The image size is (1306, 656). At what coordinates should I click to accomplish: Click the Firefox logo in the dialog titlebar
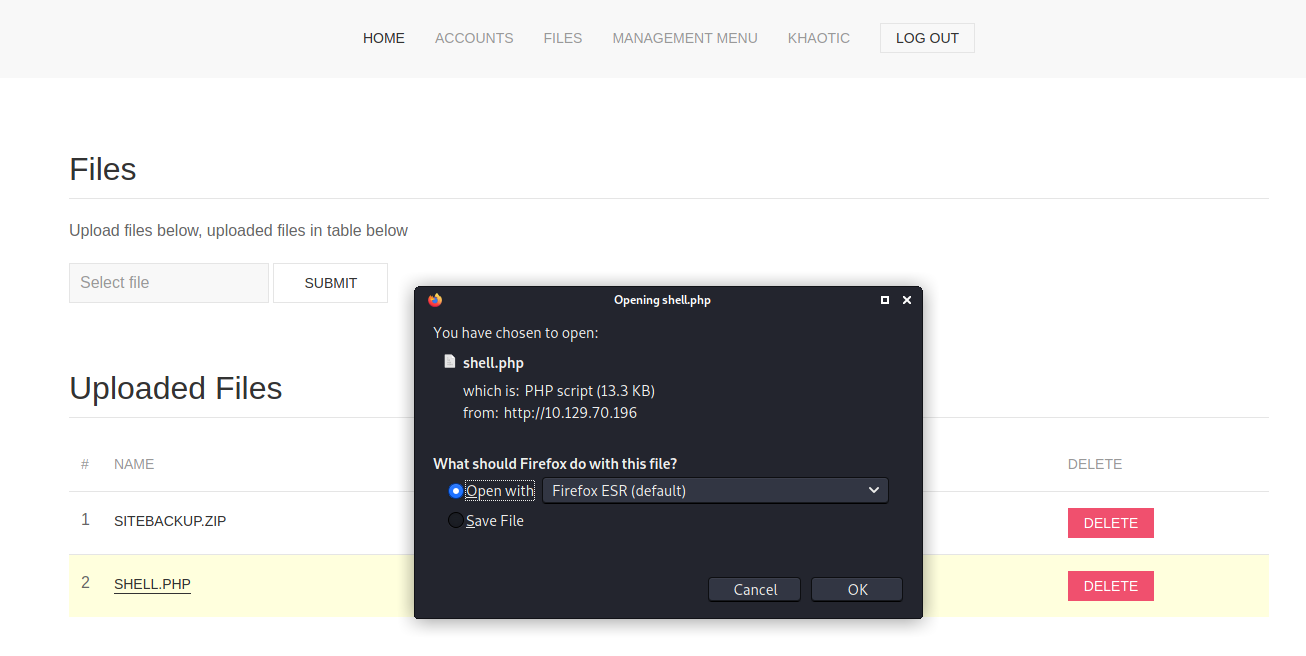tap(435, 299)
